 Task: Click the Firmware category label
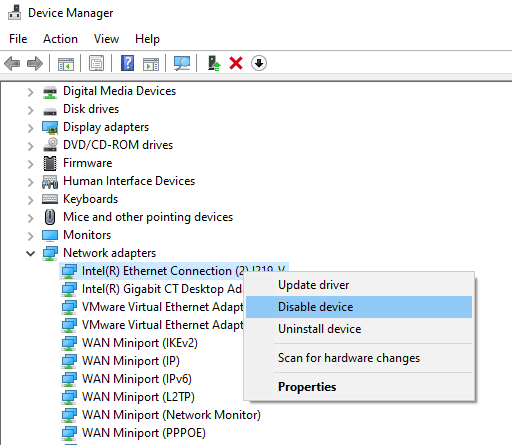[88, 163]
